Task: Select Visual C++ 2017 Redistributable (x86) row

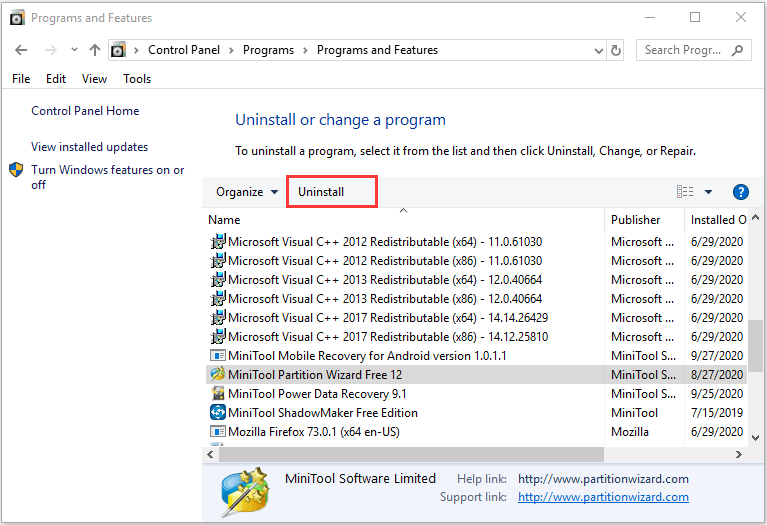Action: [x=476, y=337]
